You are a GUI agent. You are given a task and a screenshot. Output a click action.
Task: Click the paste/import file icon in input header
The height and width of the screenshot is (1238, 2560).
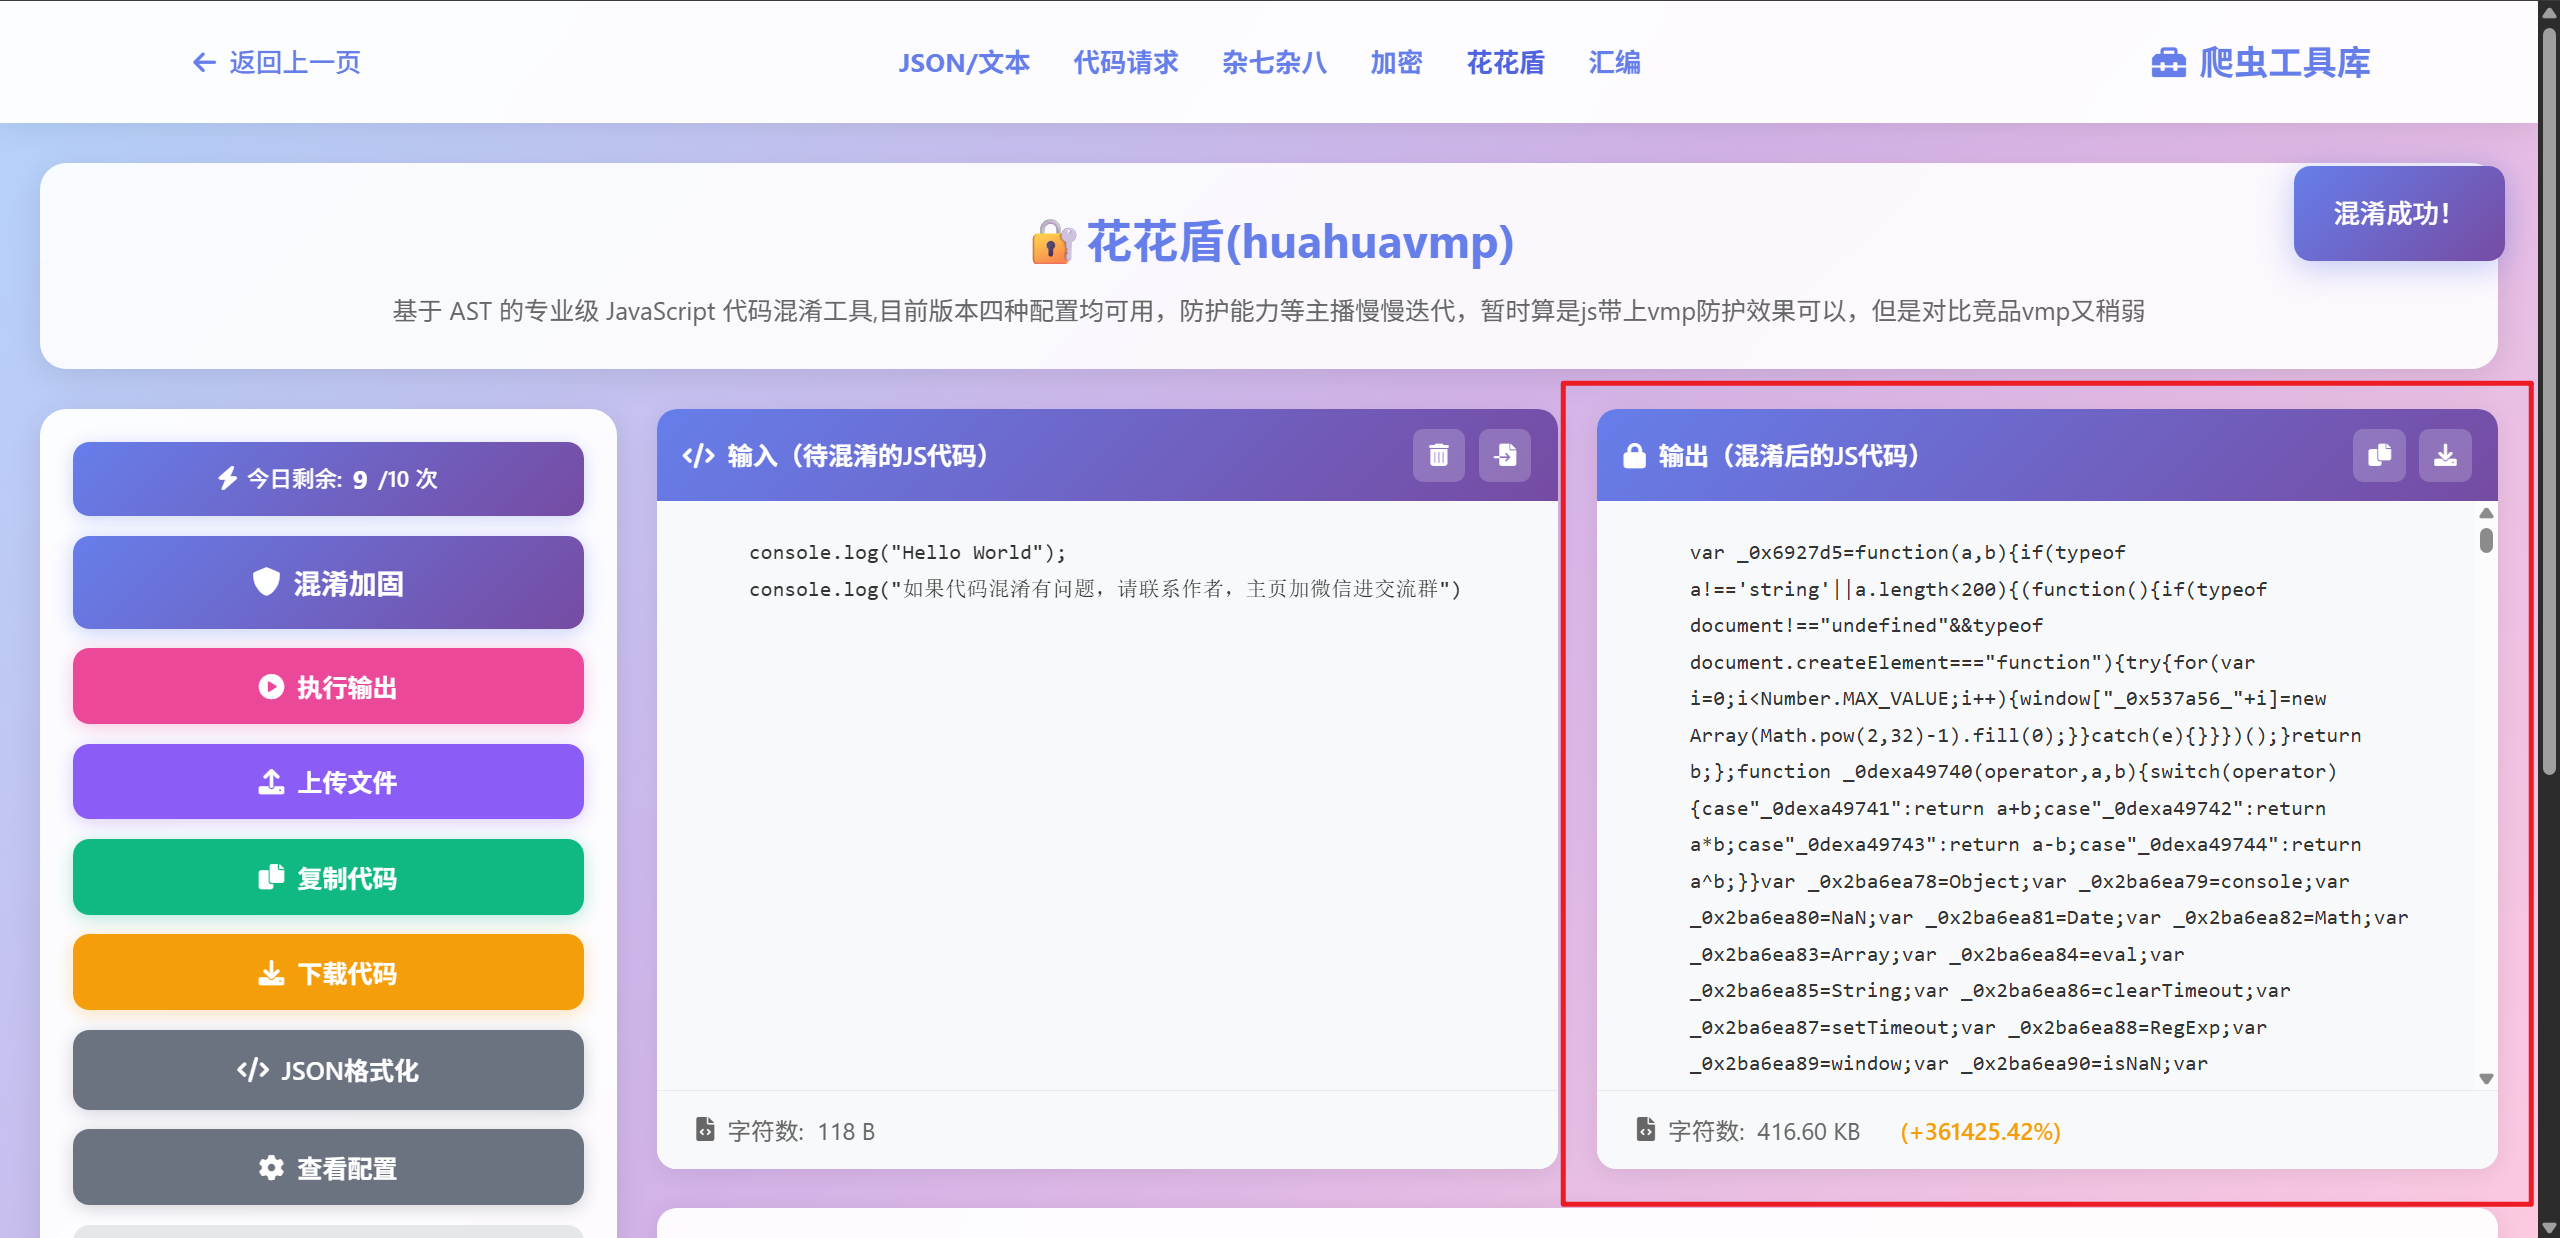pos(1505,456)
